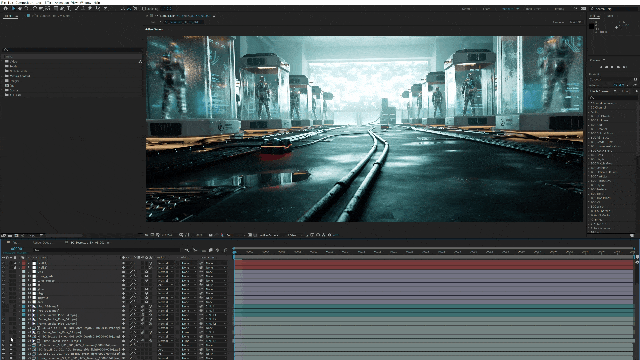Toggle Hide Shy Layers switch in timeline header

(x=204, y=250)
